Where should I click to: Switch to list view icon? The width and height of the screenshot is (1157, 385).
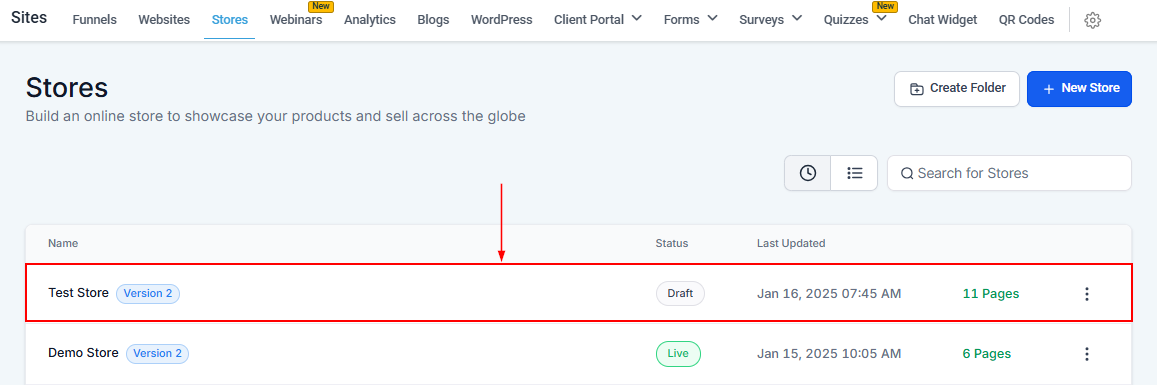click(x=854, y=173)
